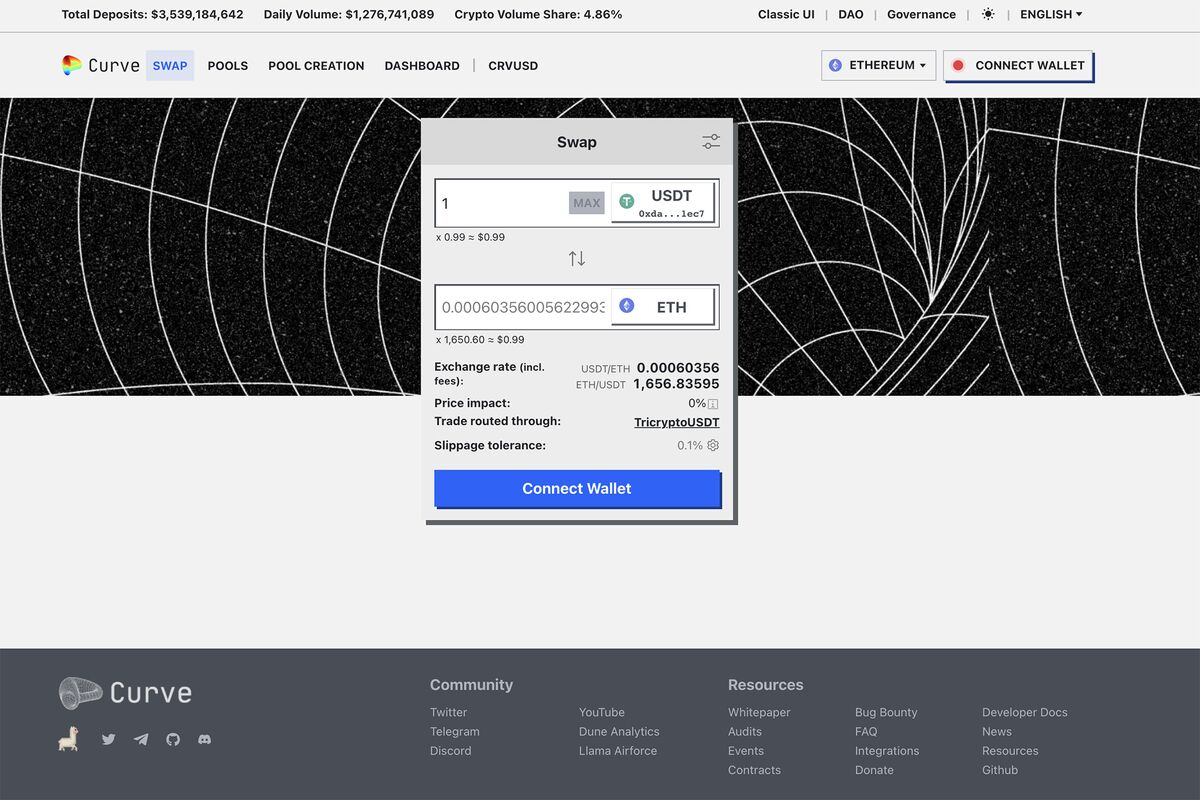This screenshot has height=800, width=1200.
Task: Click the swap direction arrows icon
Action: pos(577,257)
